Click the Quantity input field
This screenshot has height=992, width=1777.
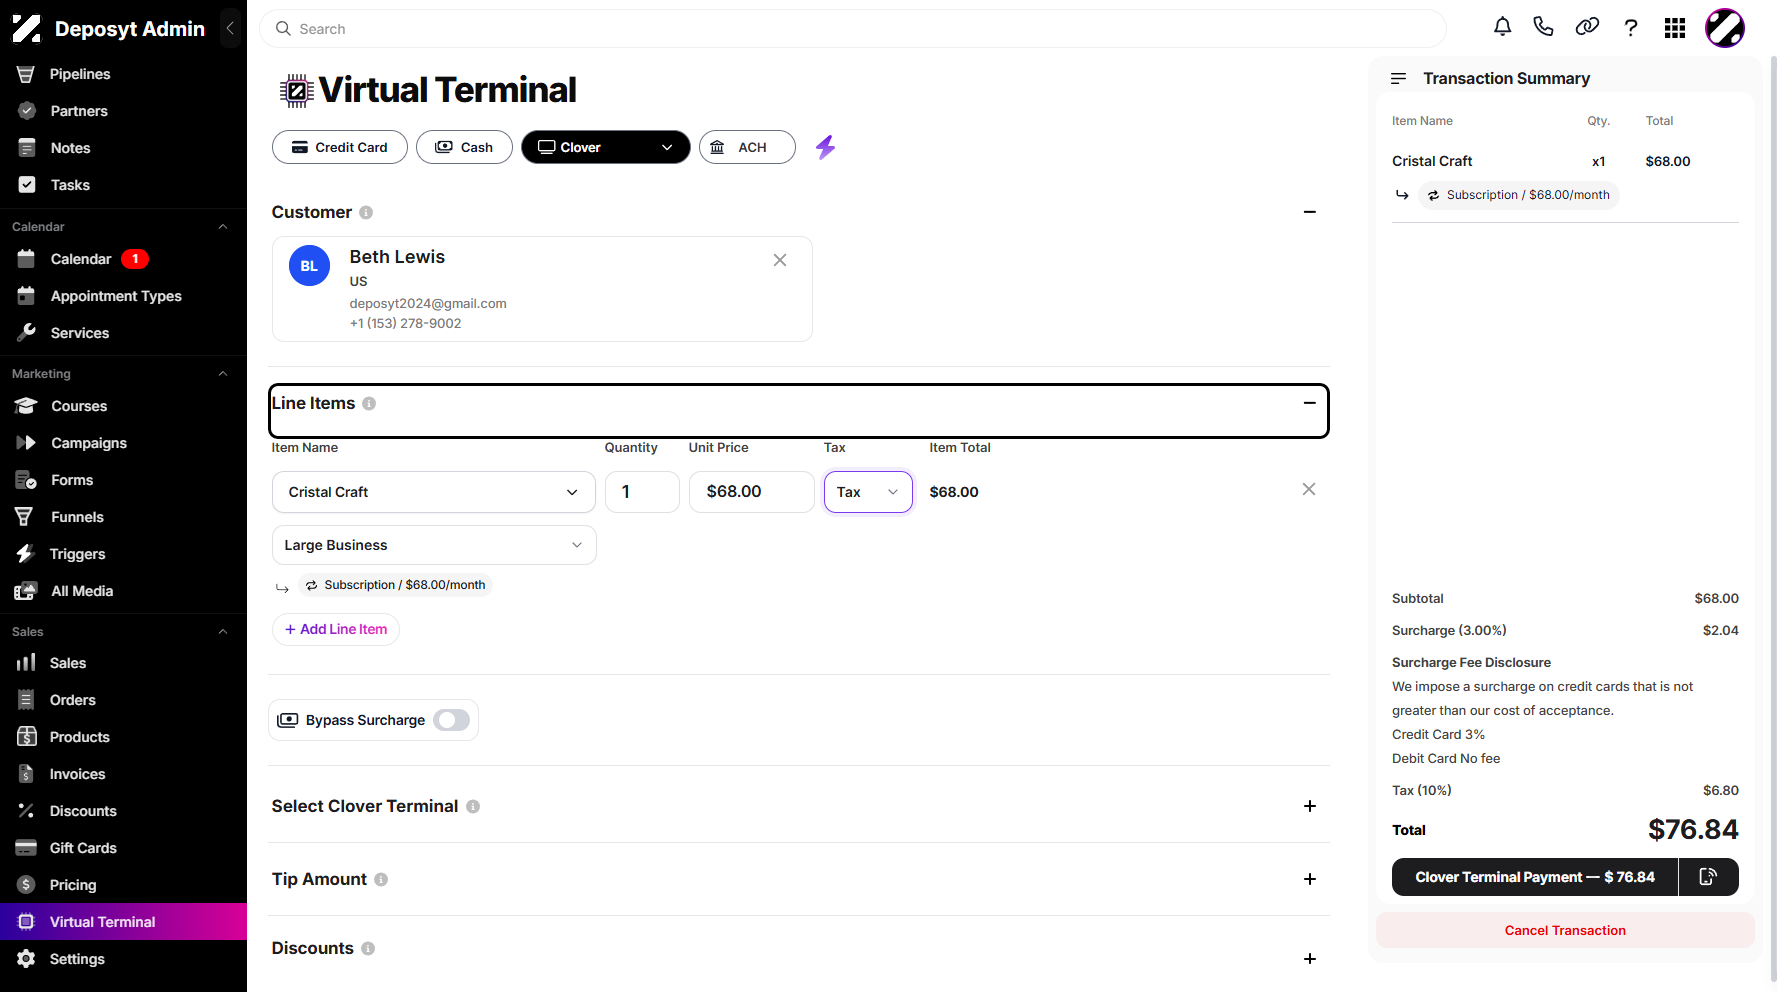642,492
